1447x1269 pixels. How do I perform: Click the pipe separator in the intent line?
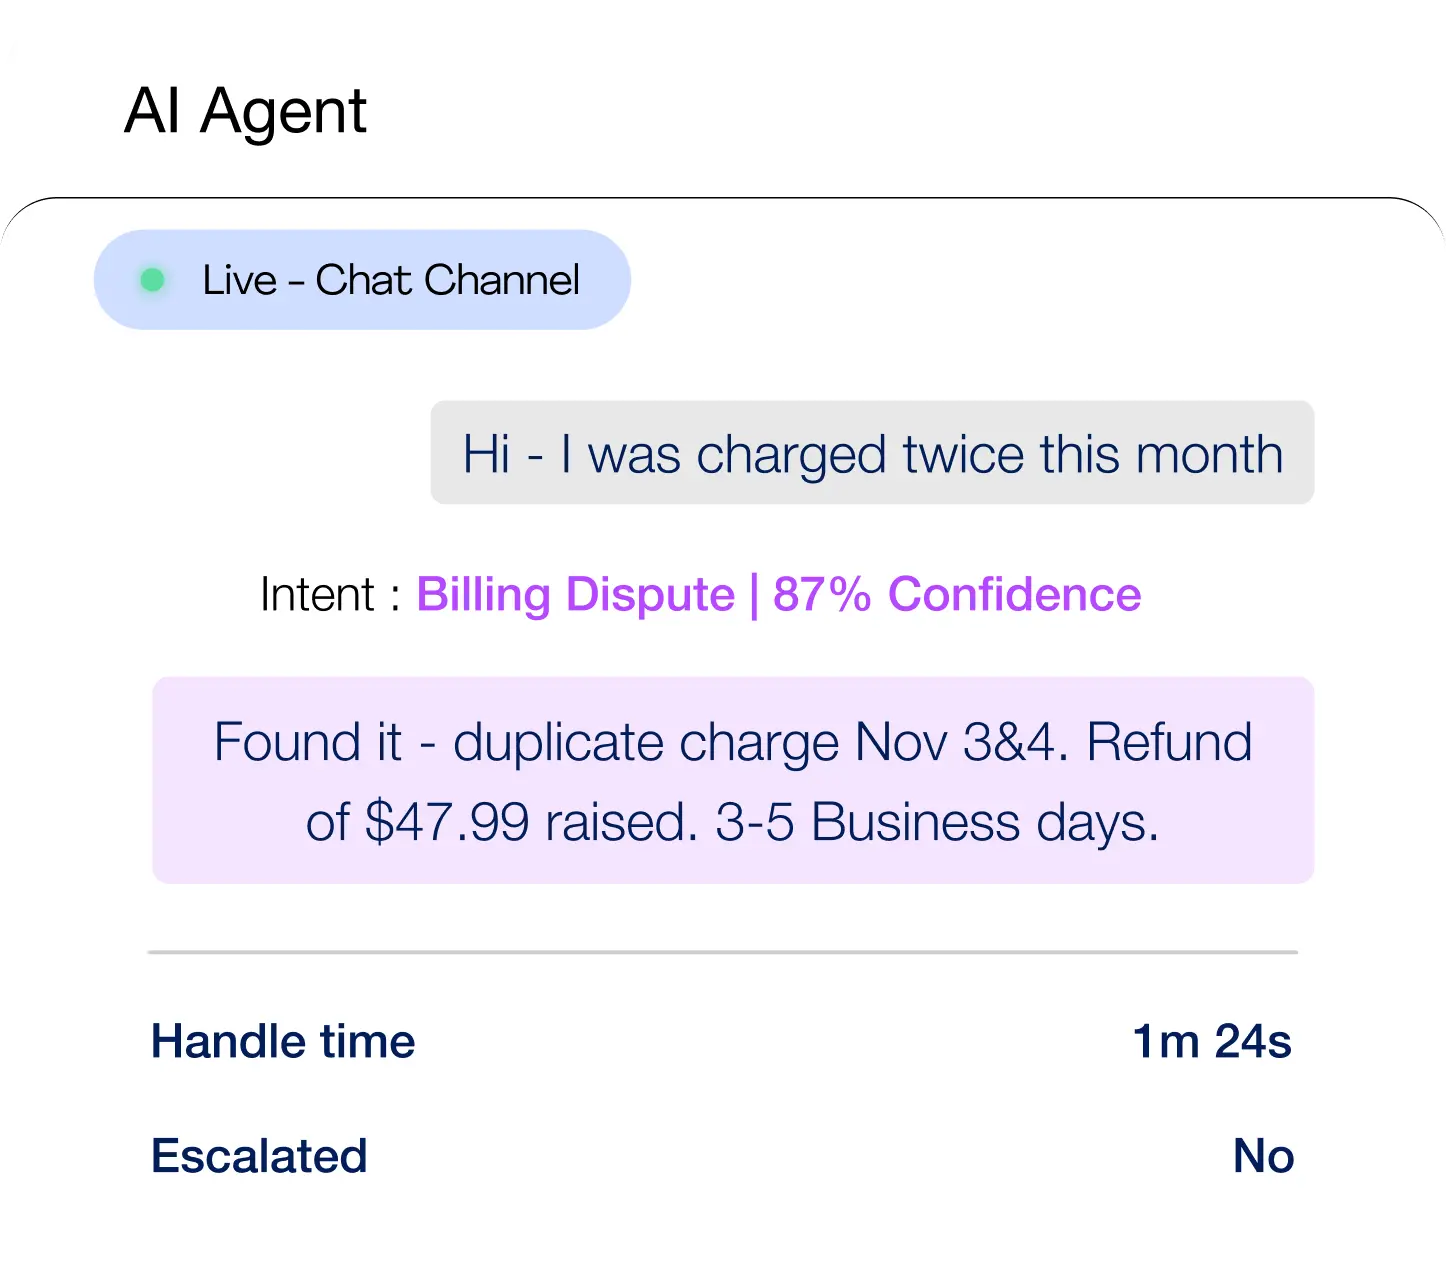tap(753, 595)
